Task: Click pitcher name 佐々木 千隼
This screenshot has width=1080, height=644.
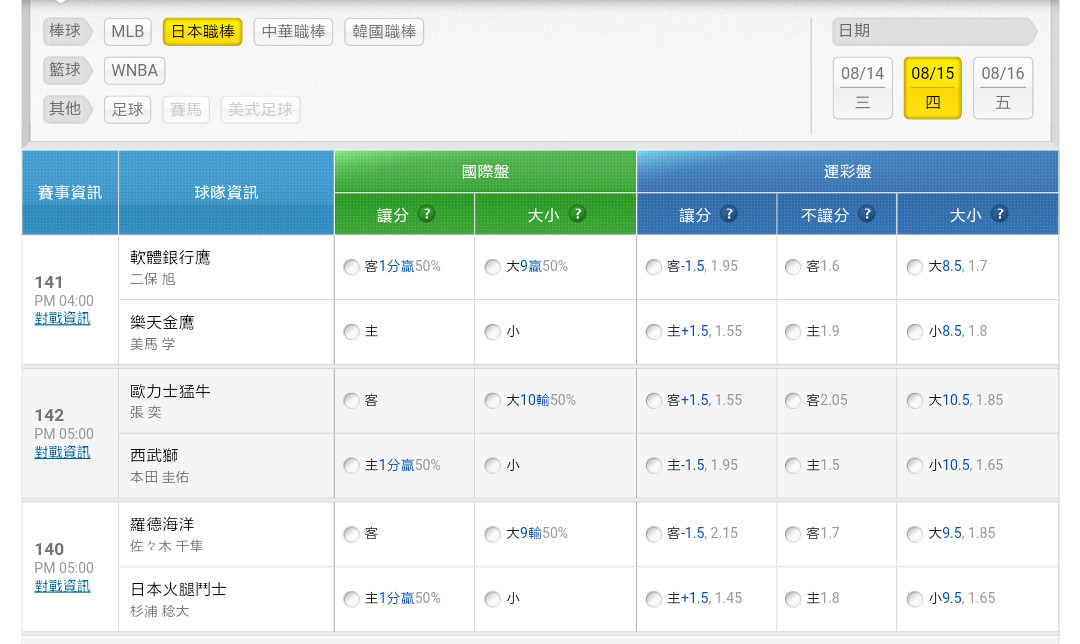Action: pyautogui.click(x=167, y=546)
